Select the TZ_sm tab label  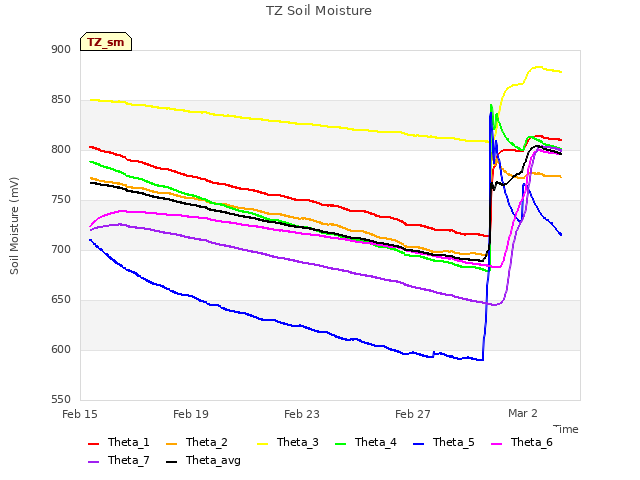(106, 42)
